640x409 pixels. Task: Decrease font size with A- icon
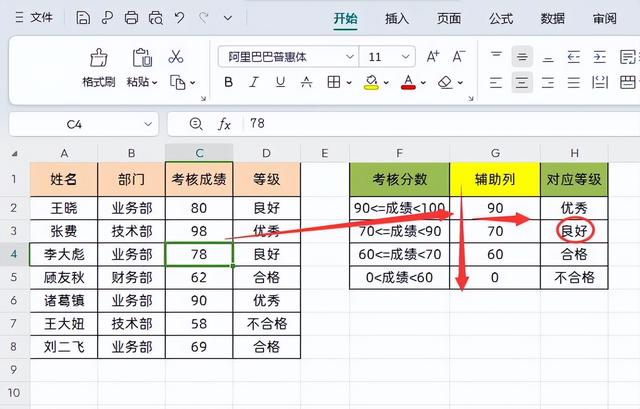(459, 56)
